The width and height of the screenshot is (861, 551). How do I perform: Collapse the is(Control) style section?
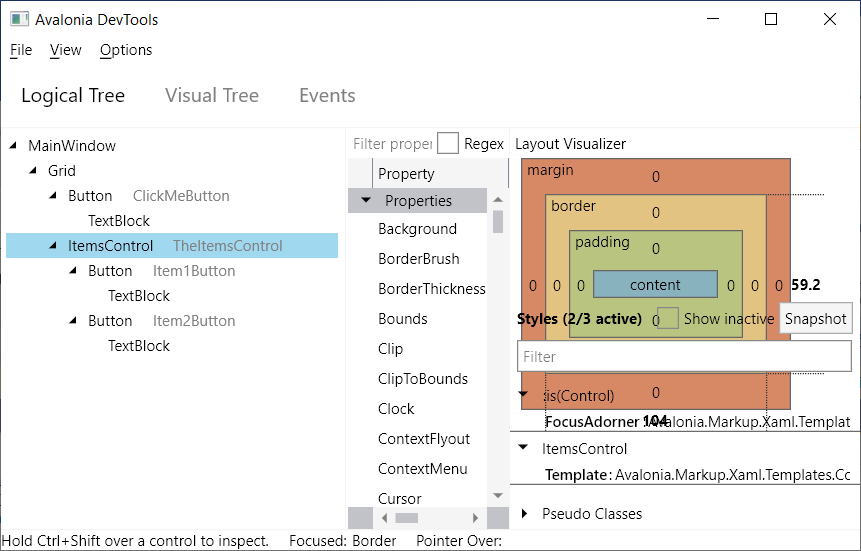(x=523, y=394)
